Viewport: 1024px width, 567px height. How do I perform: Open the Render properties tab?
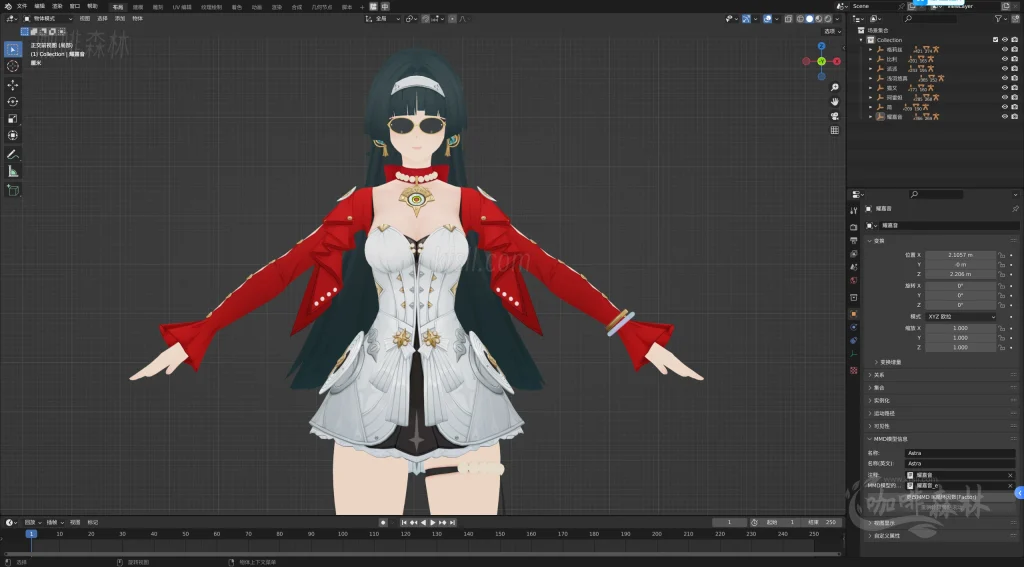click(854, 227)
